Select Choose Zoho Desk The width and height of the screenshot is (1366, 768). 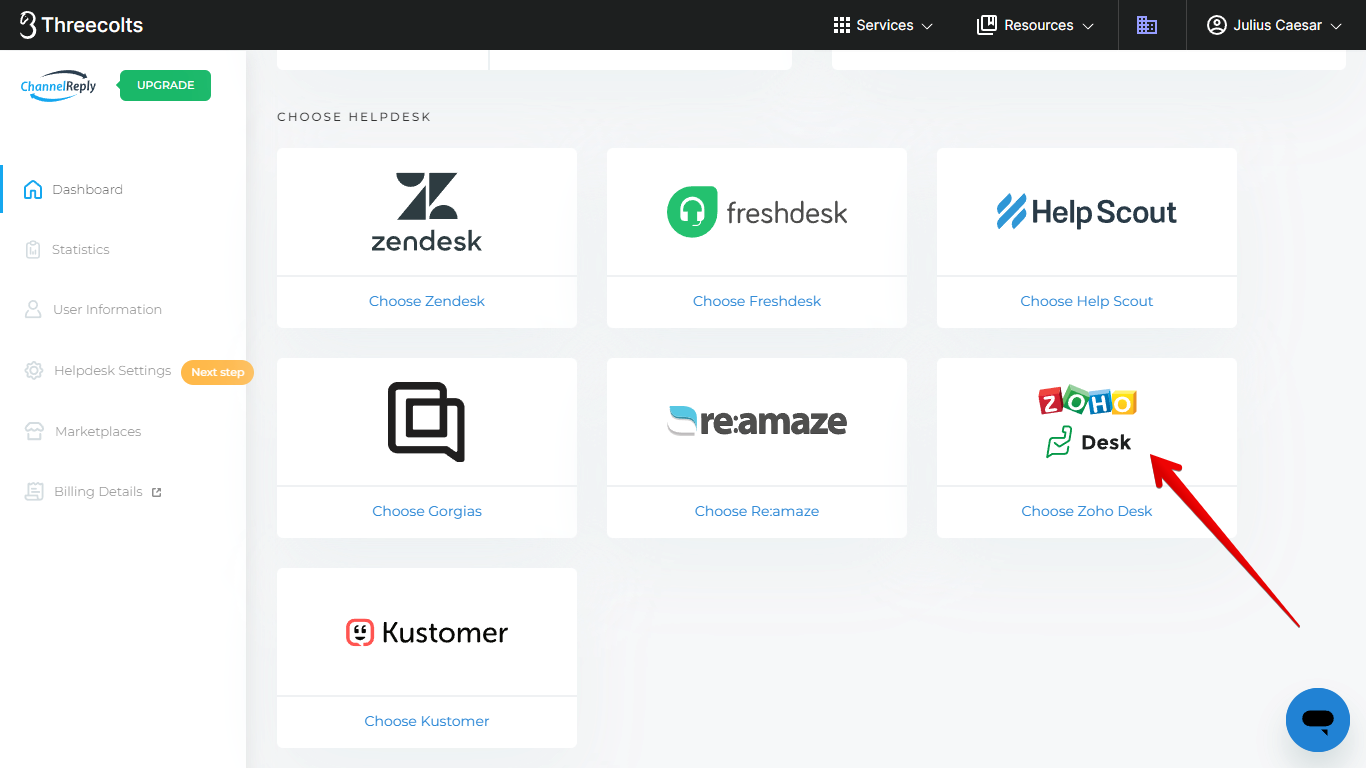[1087, 511]
